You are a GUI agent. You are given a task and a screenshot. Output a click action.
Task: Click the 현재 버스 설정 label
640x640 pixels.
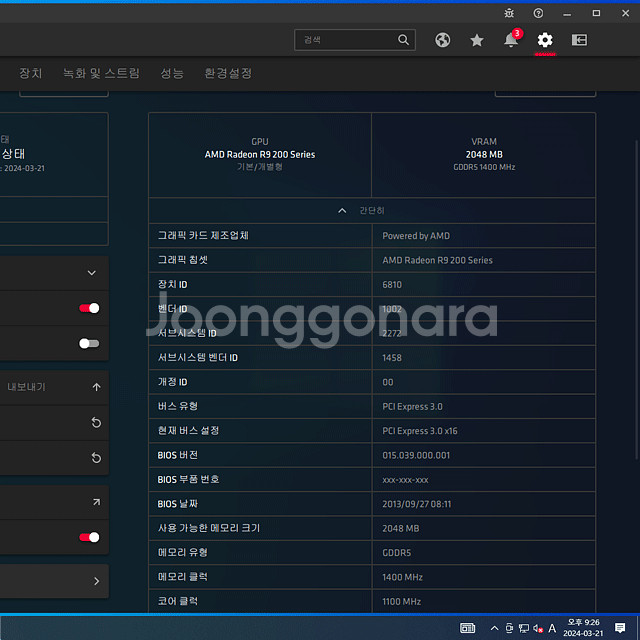point(188,431)
